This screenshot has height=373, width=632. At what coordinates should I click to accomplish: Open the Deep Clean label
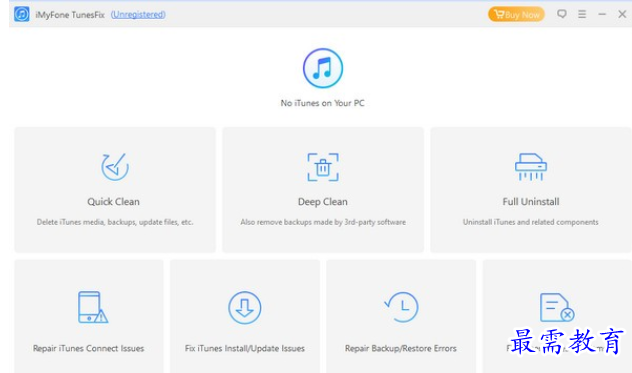click(322, 202)
